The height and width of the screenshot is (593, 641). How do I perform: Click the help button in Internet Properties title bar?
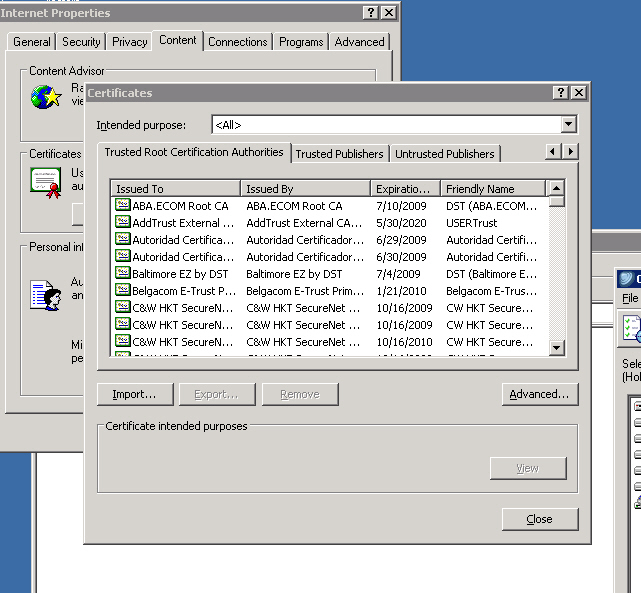[x=370, y=13]
